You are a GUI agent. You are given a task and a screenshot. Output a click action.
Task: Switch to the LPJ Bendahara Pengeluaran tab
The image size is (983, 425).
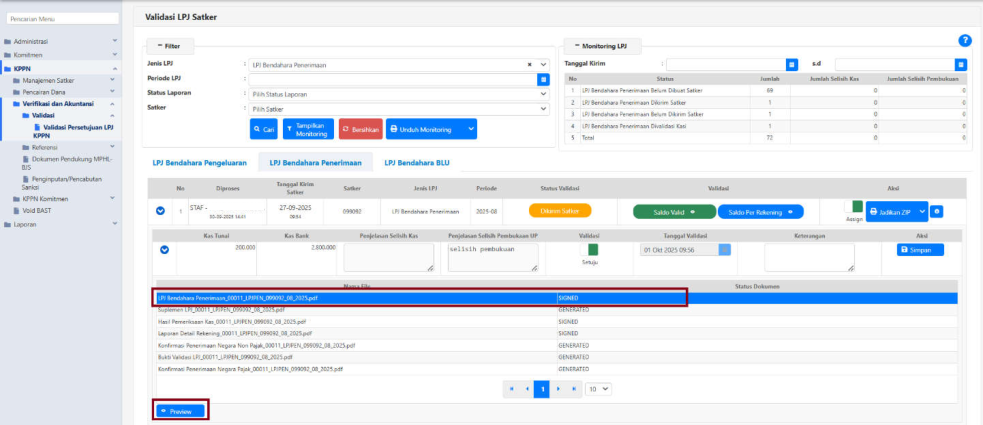click(x=198, y=162)
